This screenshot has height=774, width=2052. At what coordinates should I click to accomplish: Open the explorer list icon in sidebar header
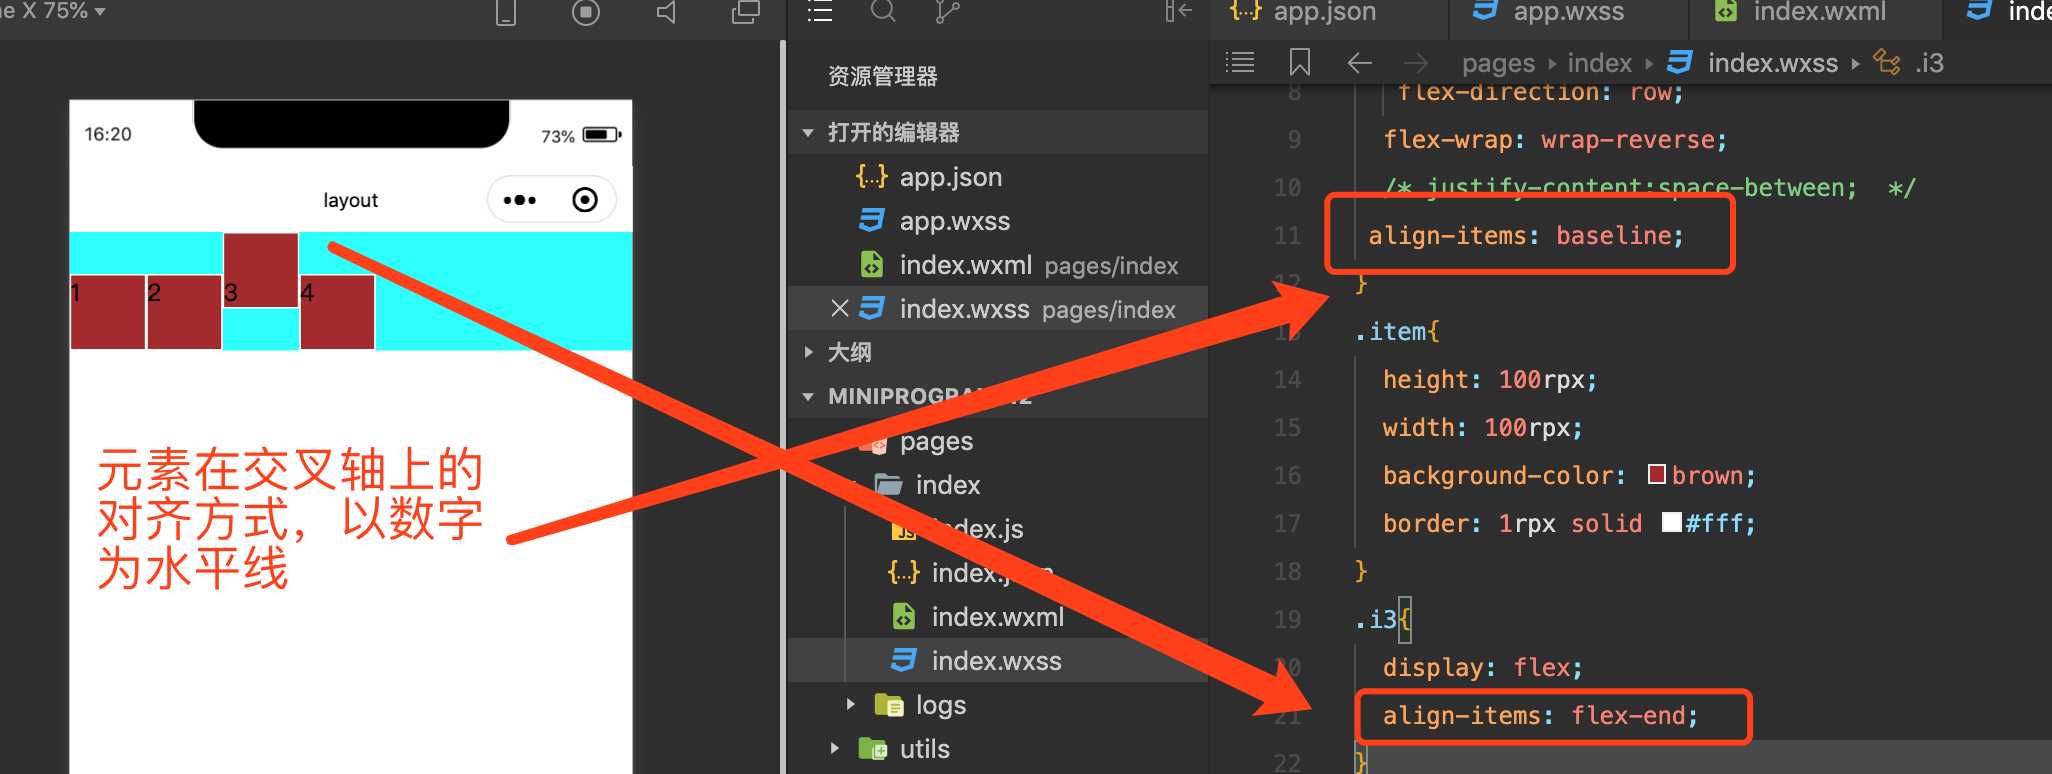coord(820,11)
